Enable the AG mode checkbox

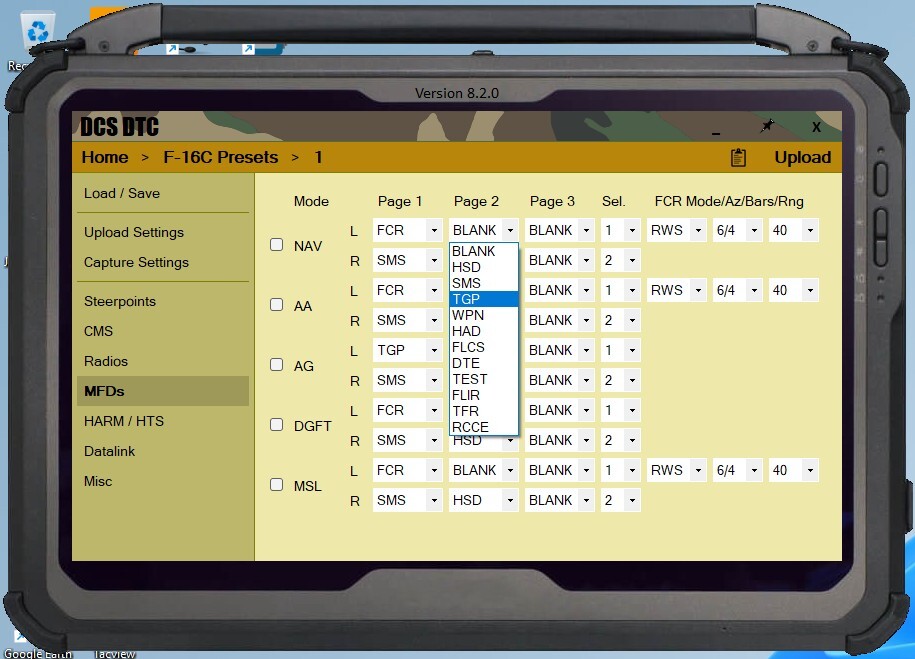click(277, 365)
